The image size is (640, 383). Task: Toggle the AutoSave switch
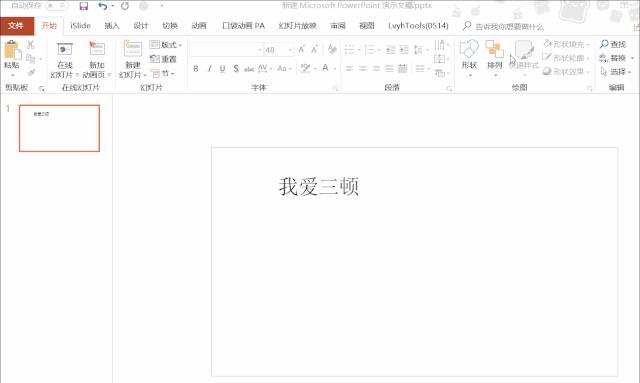point(56,6)
